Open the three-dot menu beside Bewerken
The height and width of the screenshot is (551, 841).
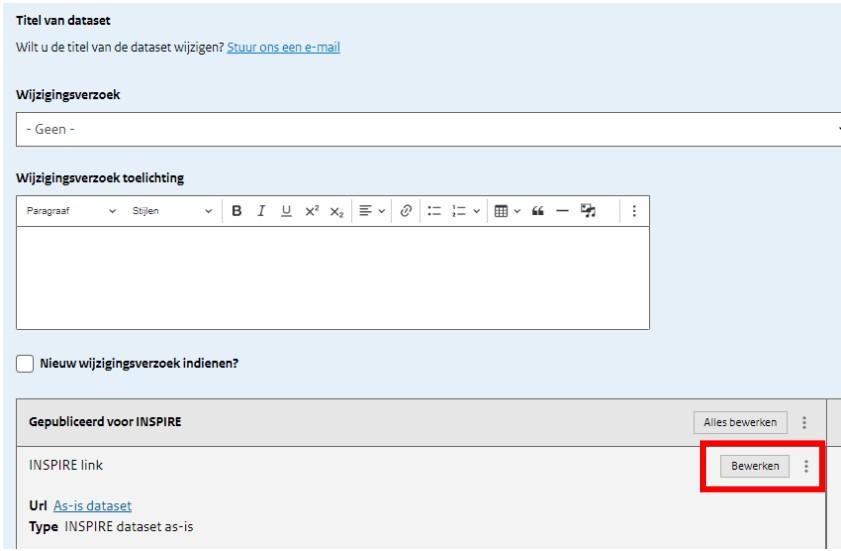tap(806, 466)
